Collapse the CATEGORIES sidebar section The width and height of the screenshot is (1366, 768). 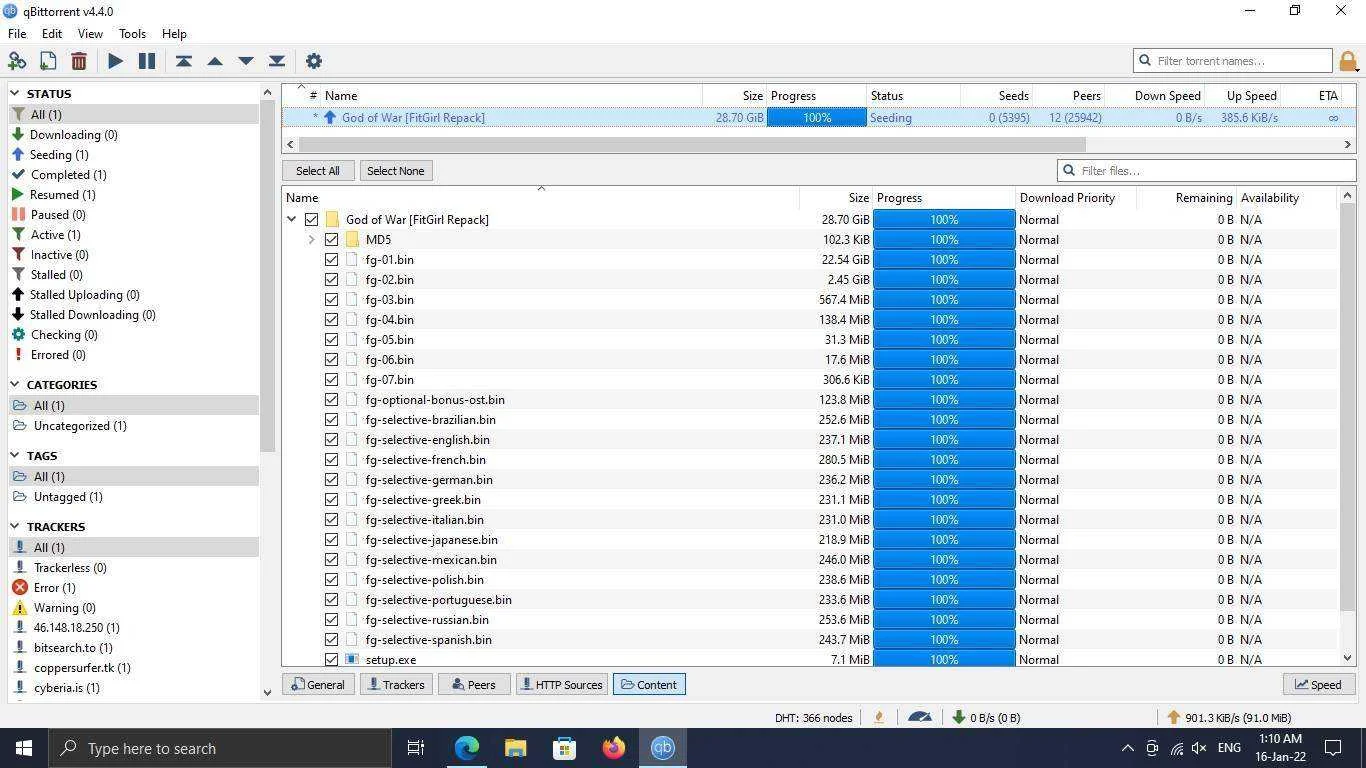(15, 384)
